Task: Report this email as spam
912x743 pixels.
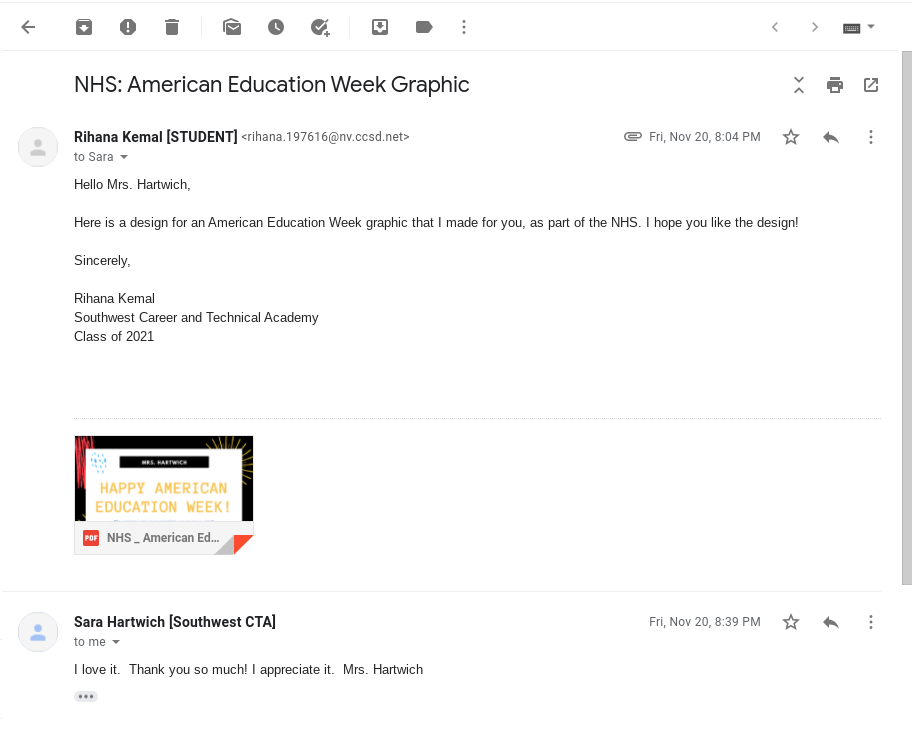Action: click(x=128, y=27)
